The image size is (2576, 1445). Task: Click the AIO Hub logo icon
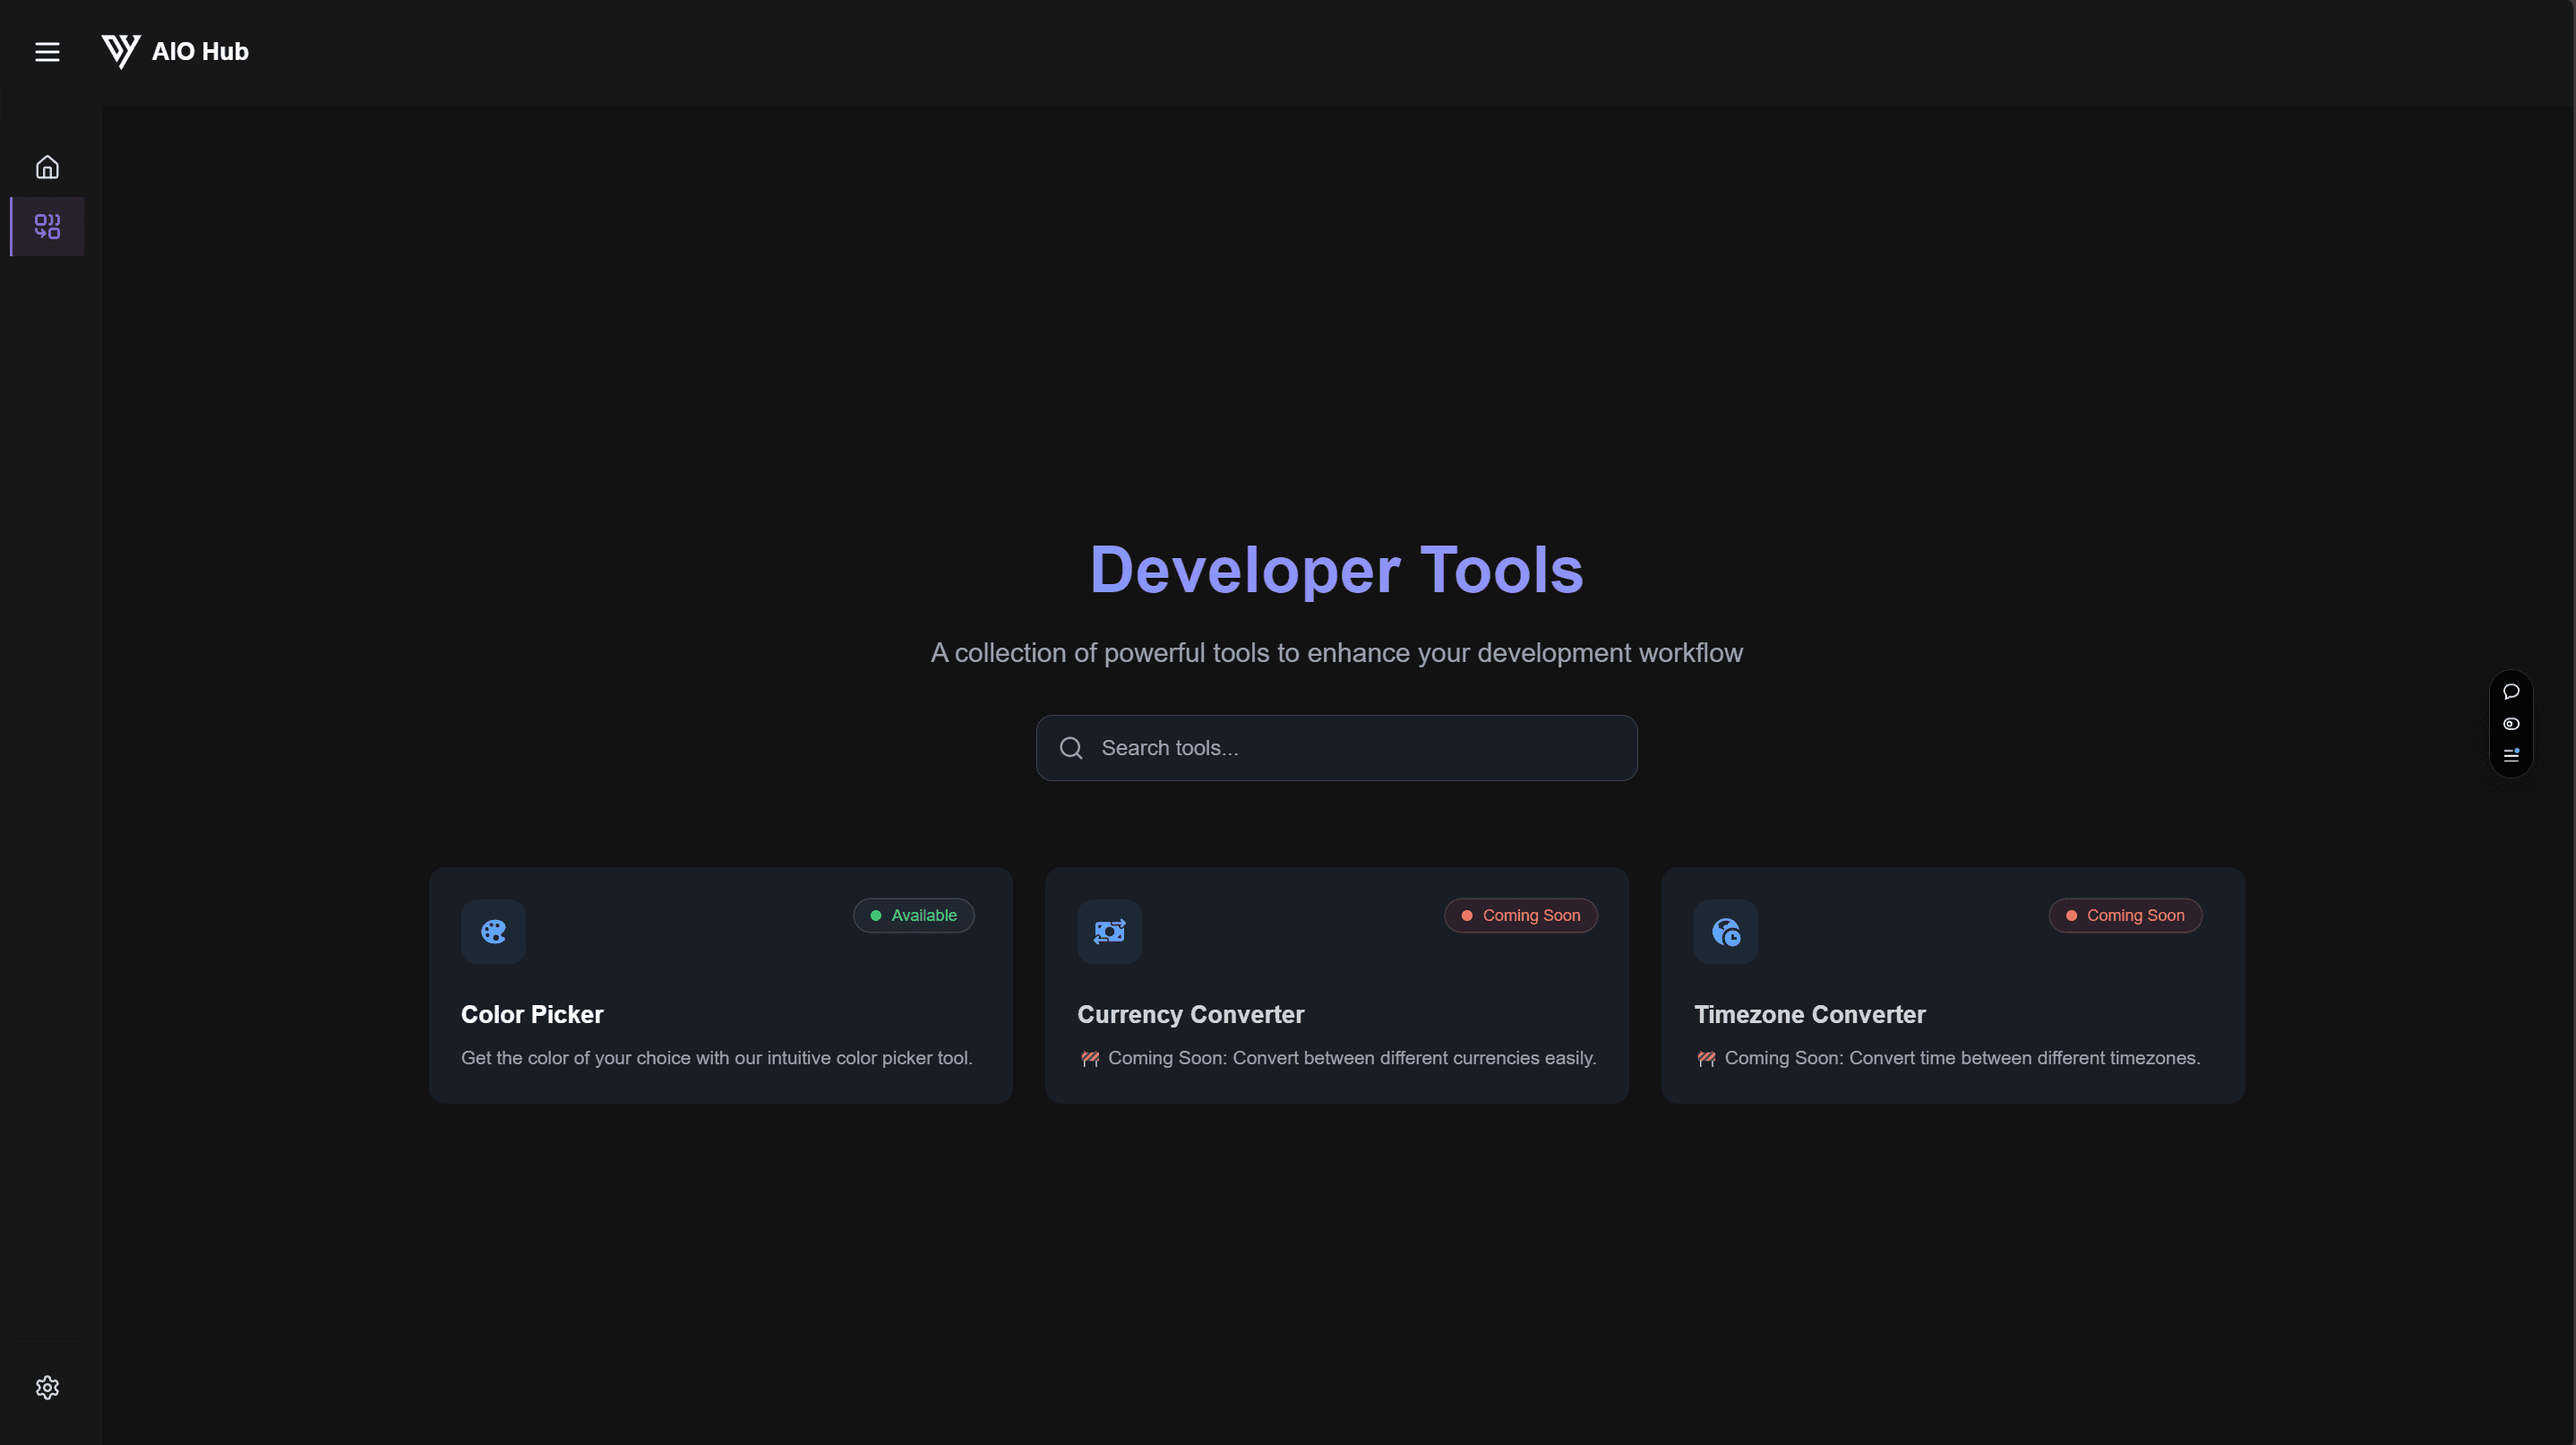(121, 51)
